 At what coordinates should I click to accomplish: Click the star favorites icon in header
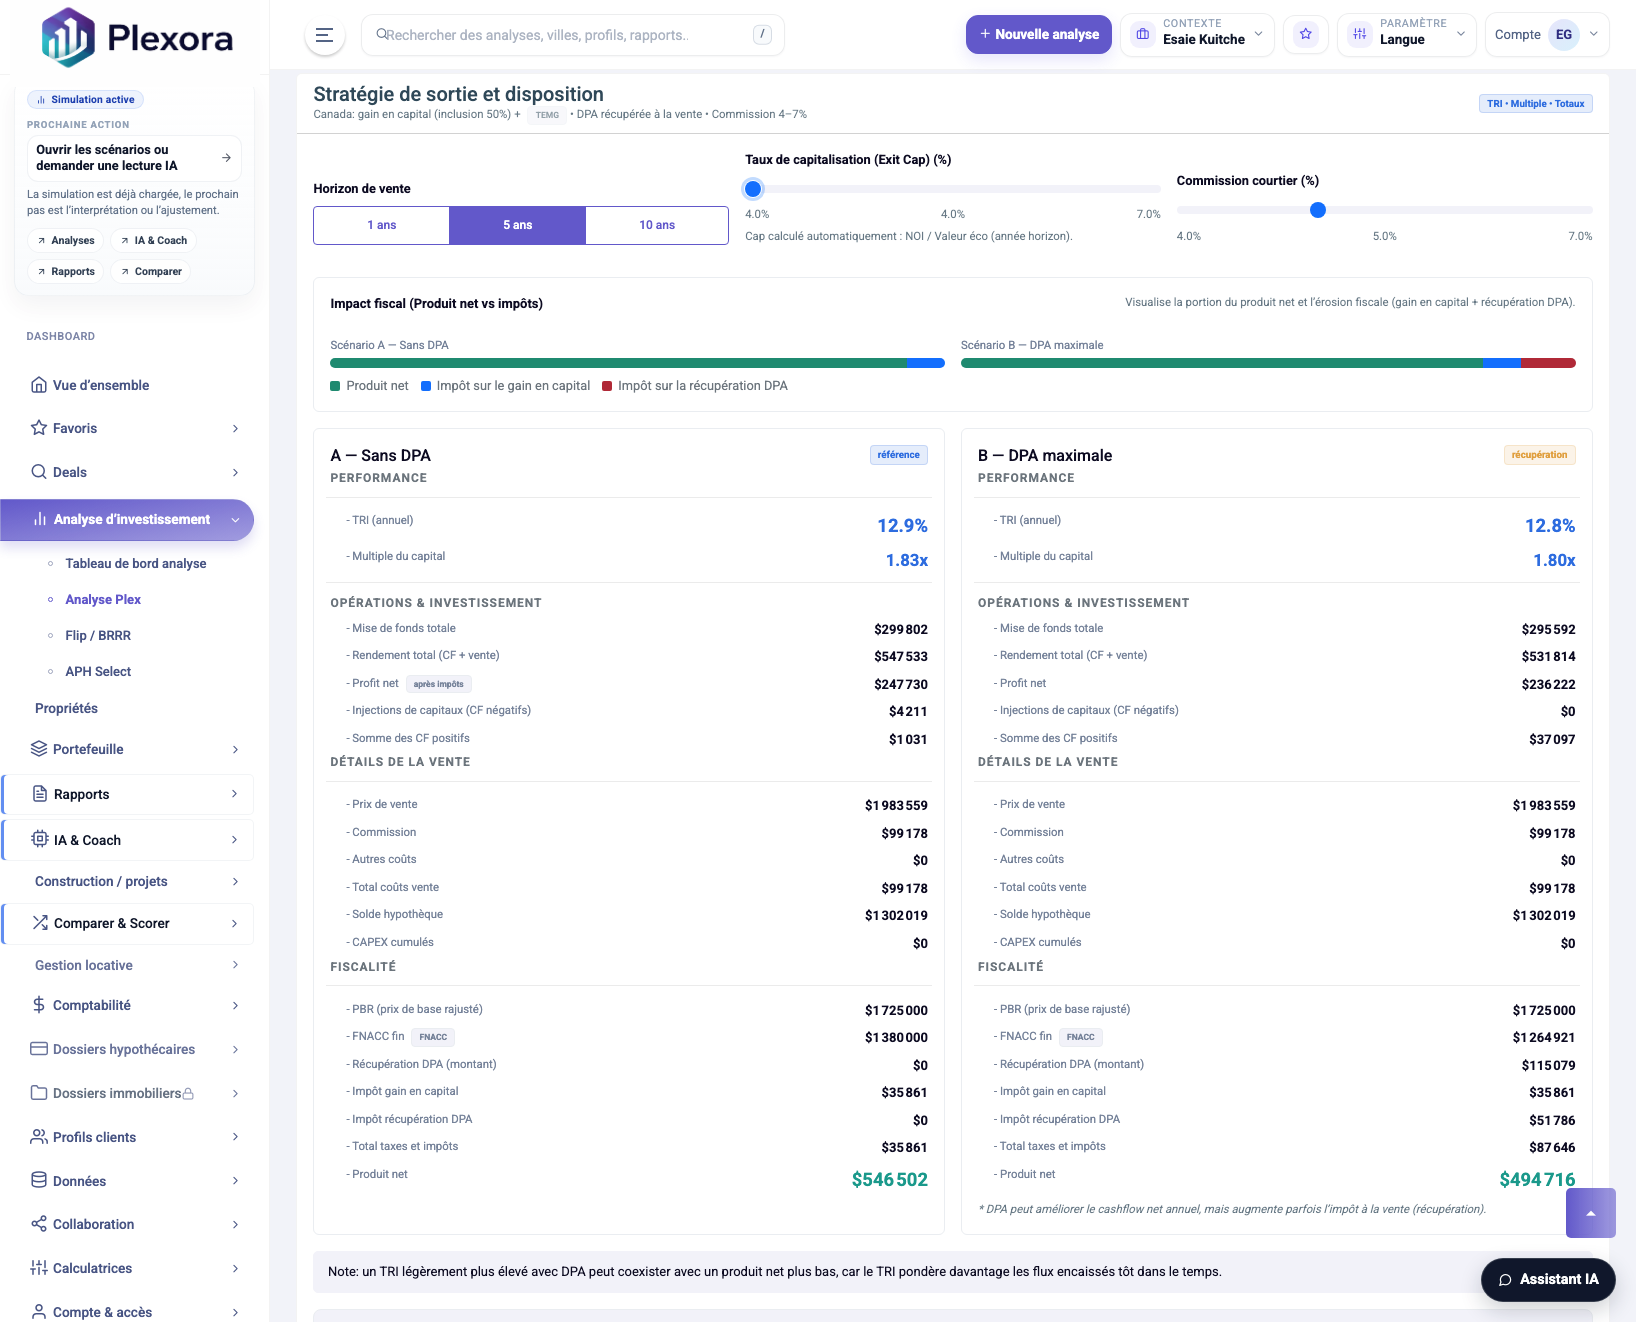click(1305, 35)
